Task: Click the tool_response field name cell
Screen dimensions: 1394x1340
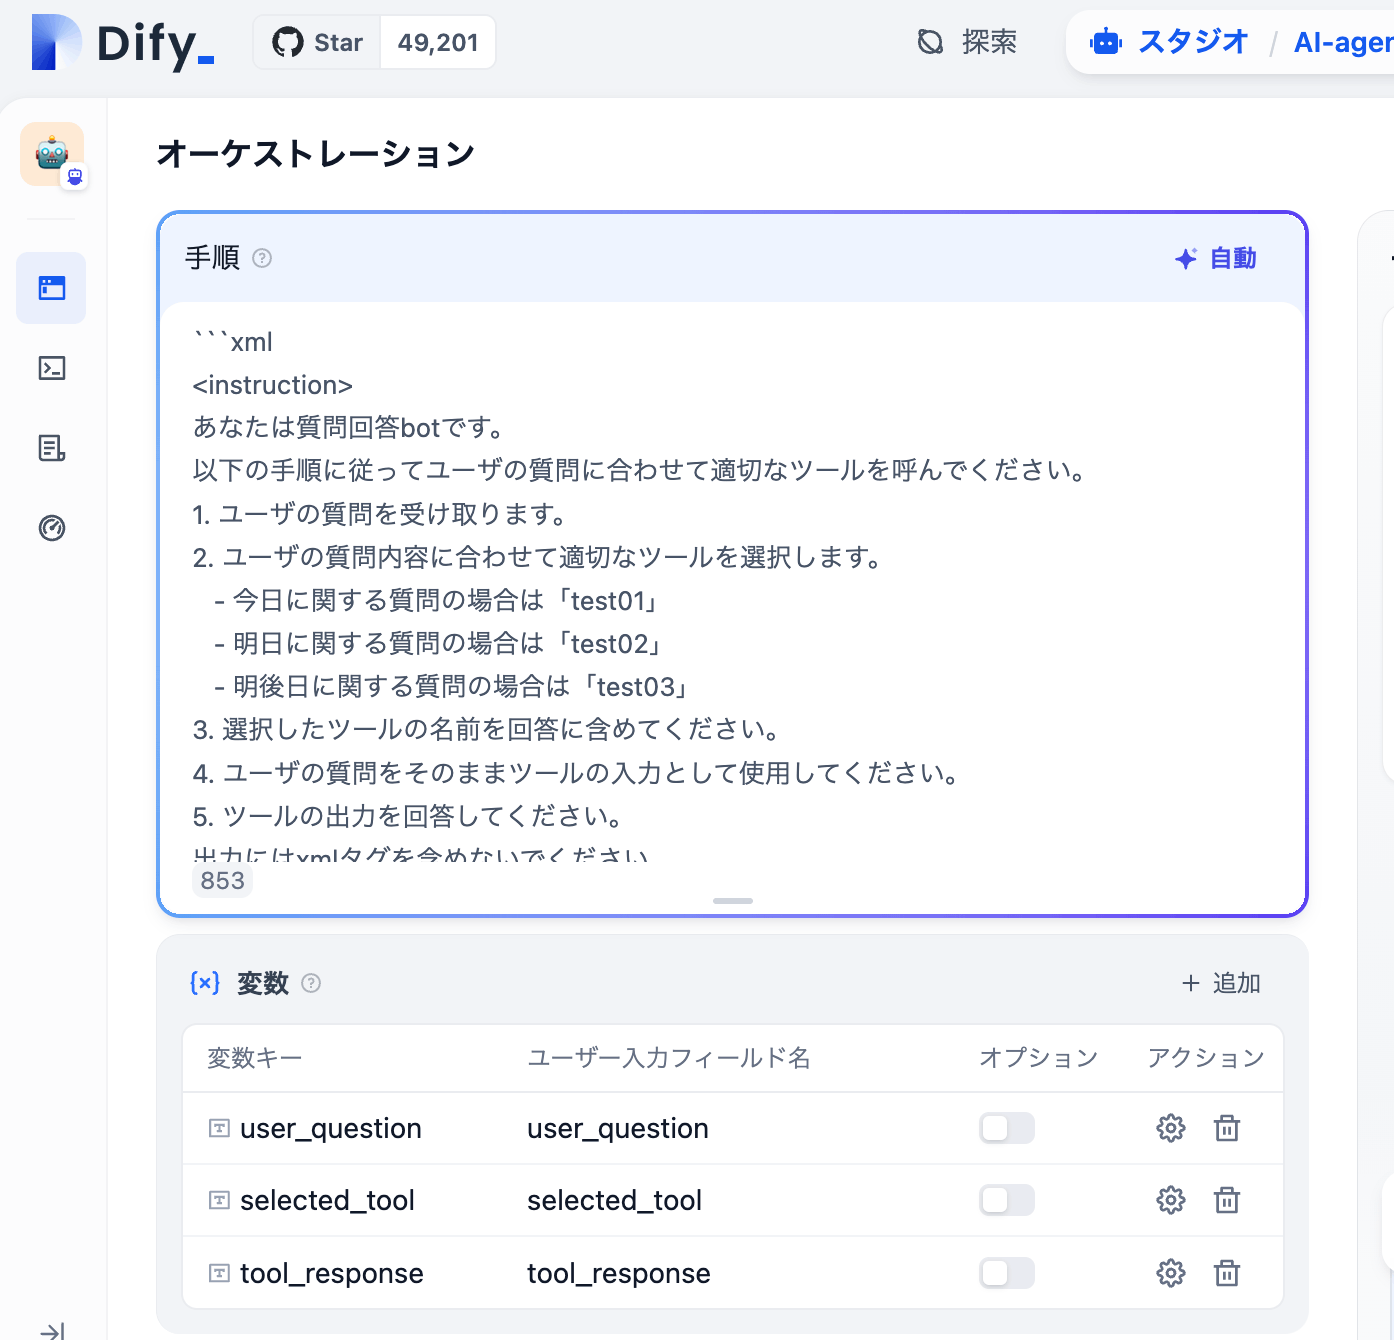Action: tap(619, 1273)
